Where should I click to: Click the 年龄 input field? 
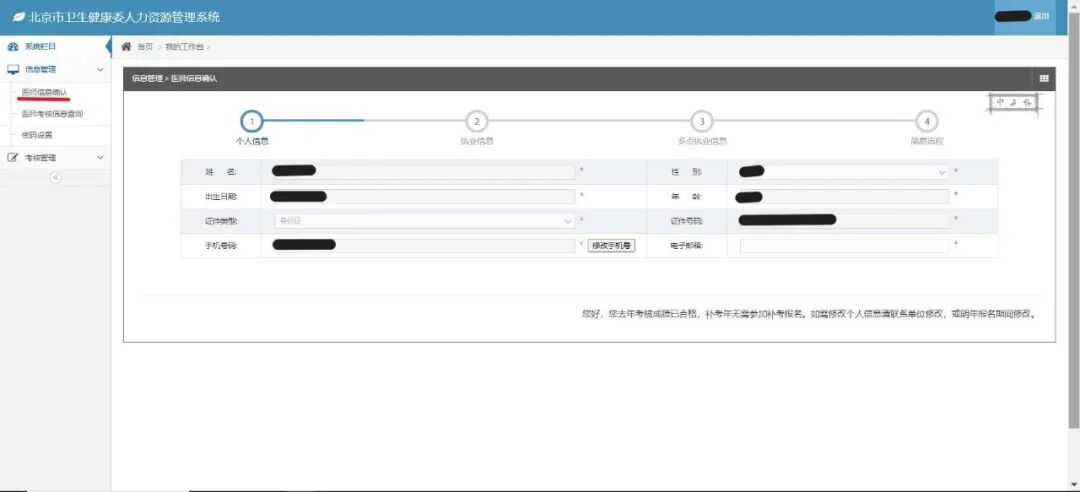pyautogui.click(x=844, y=197)
